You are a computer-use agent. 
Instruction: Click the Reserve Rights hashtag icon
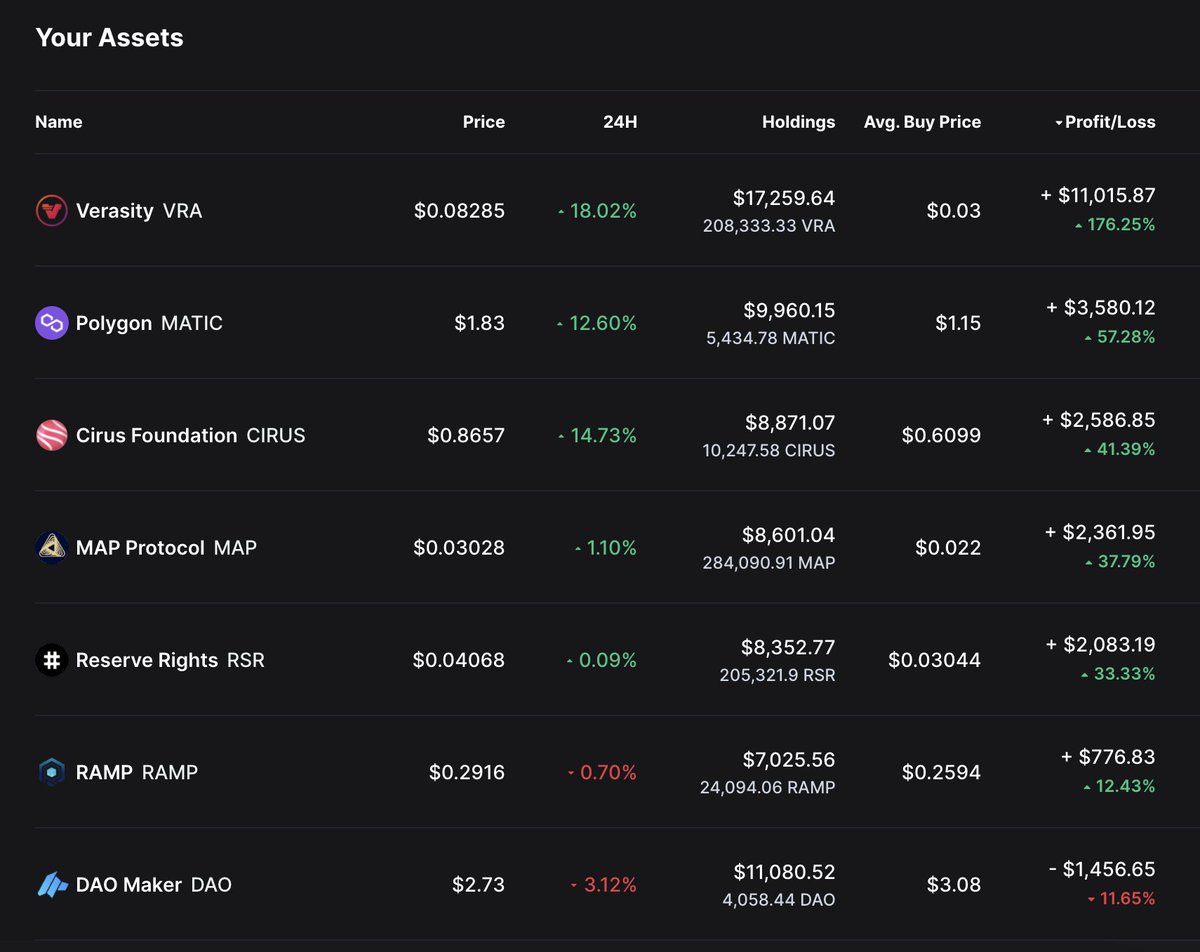pos(51,660)
